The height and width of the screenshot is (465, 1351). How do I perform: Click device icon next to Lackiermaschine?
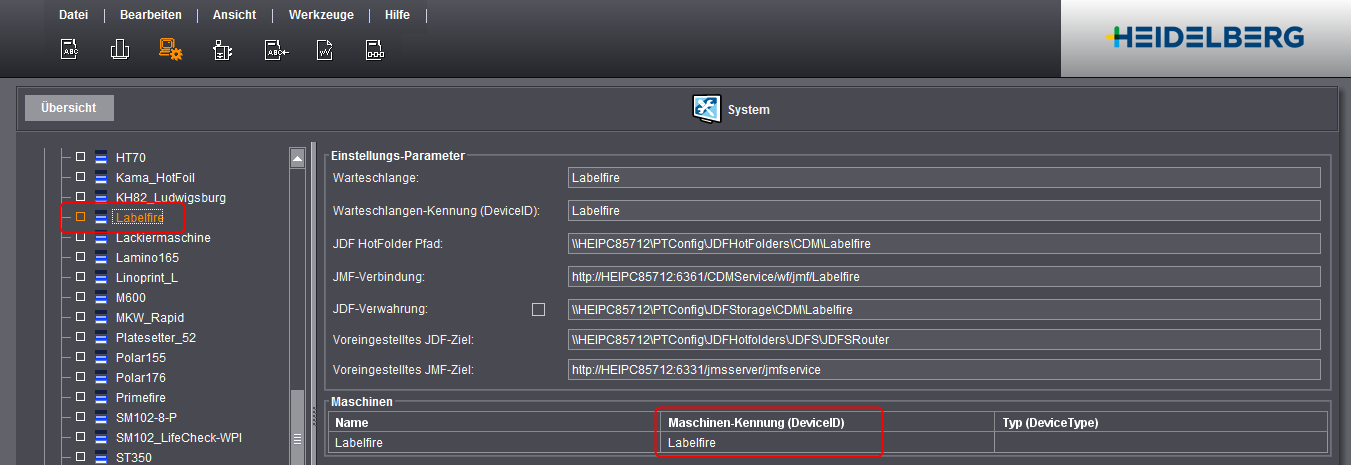(x=101, y=238)
